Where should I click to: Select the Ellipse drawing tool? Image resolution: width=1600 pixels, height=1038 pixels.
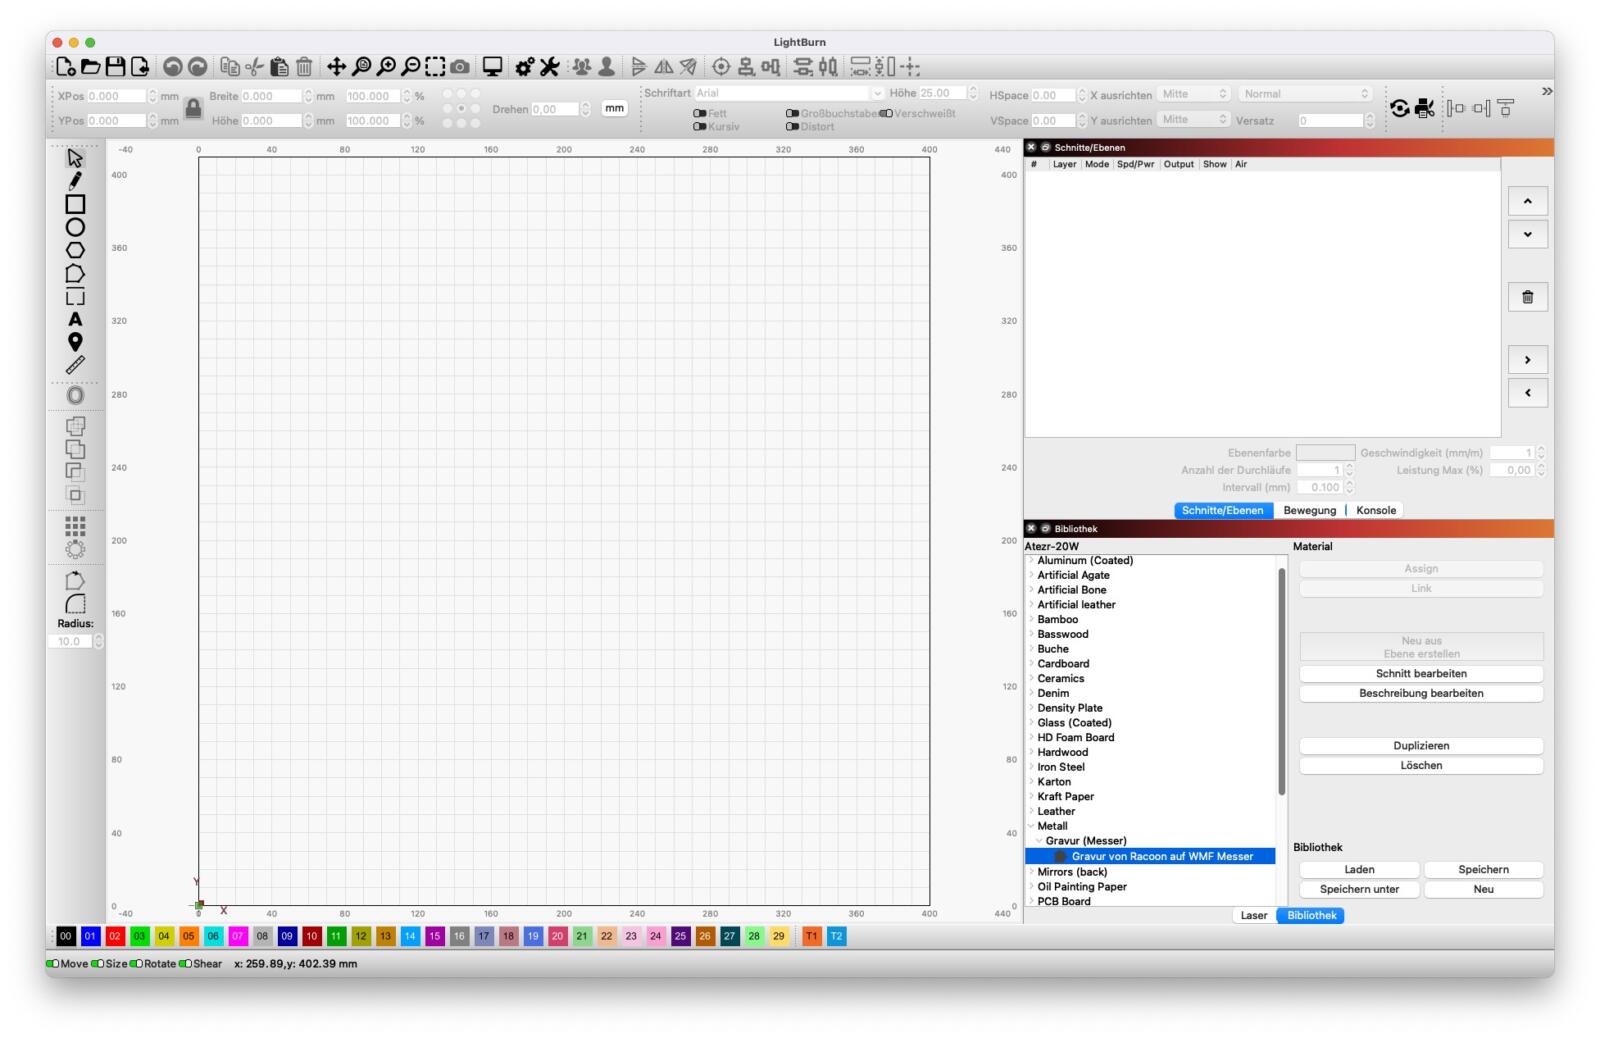tap(75, 227)
